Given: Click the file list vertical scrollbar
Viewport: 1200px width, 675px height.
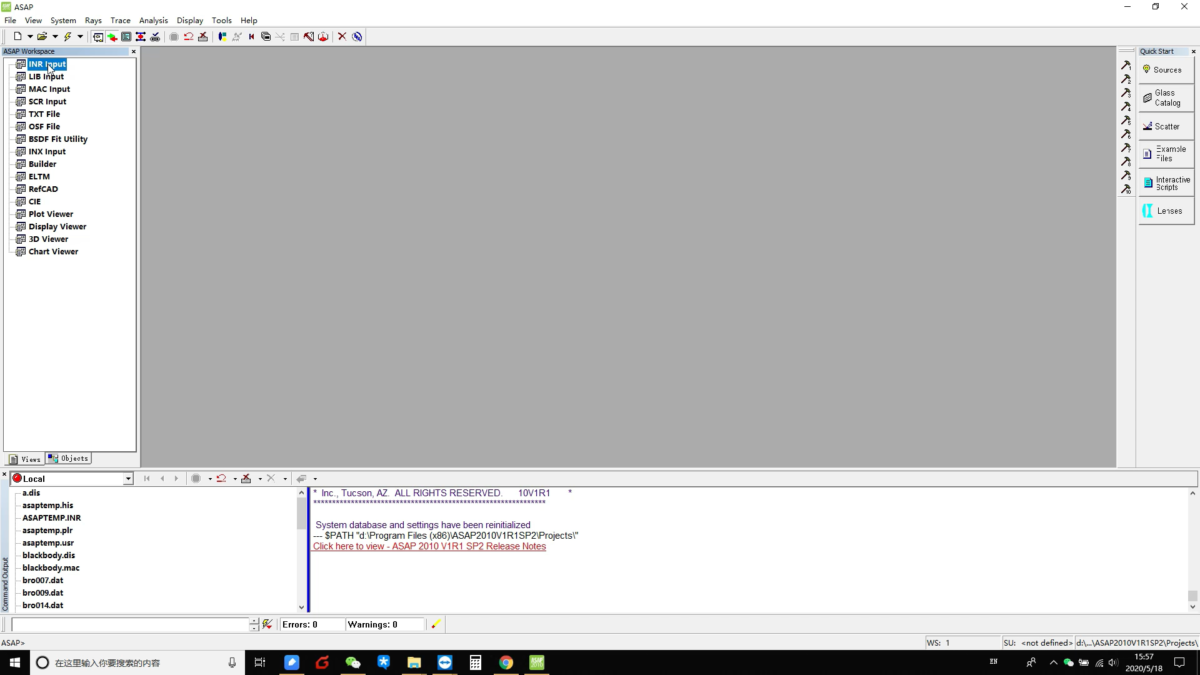Looking at the screenshot, I should point(302,550).
